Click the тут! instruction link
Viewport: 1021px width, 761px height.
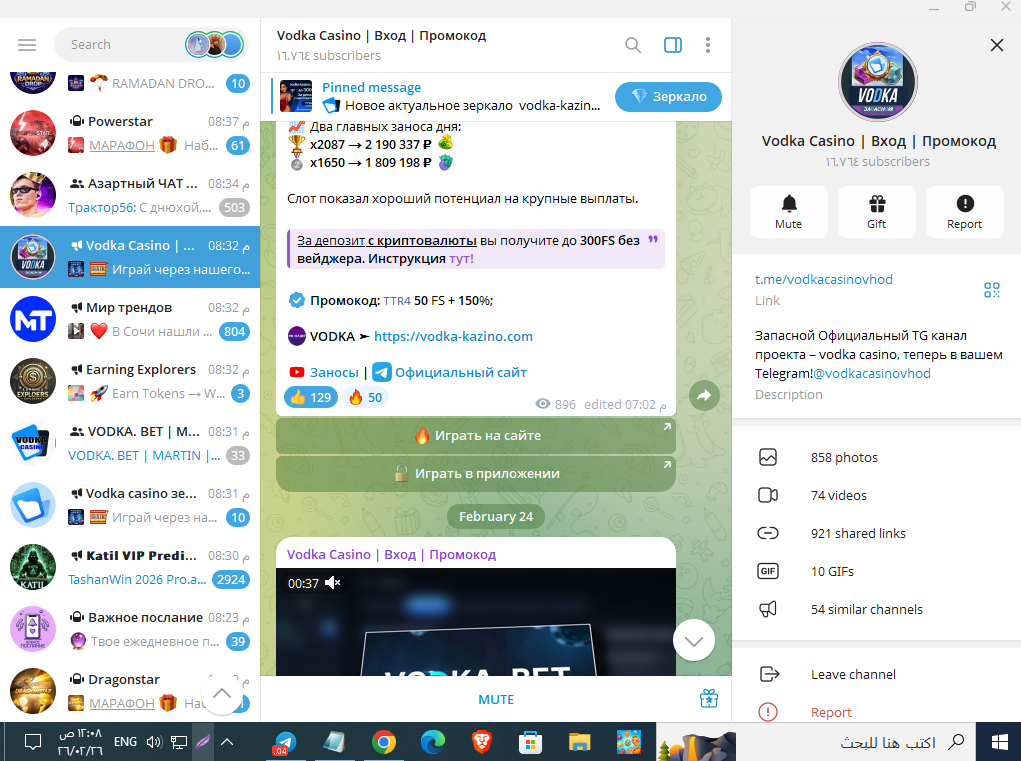pos(461,258)
